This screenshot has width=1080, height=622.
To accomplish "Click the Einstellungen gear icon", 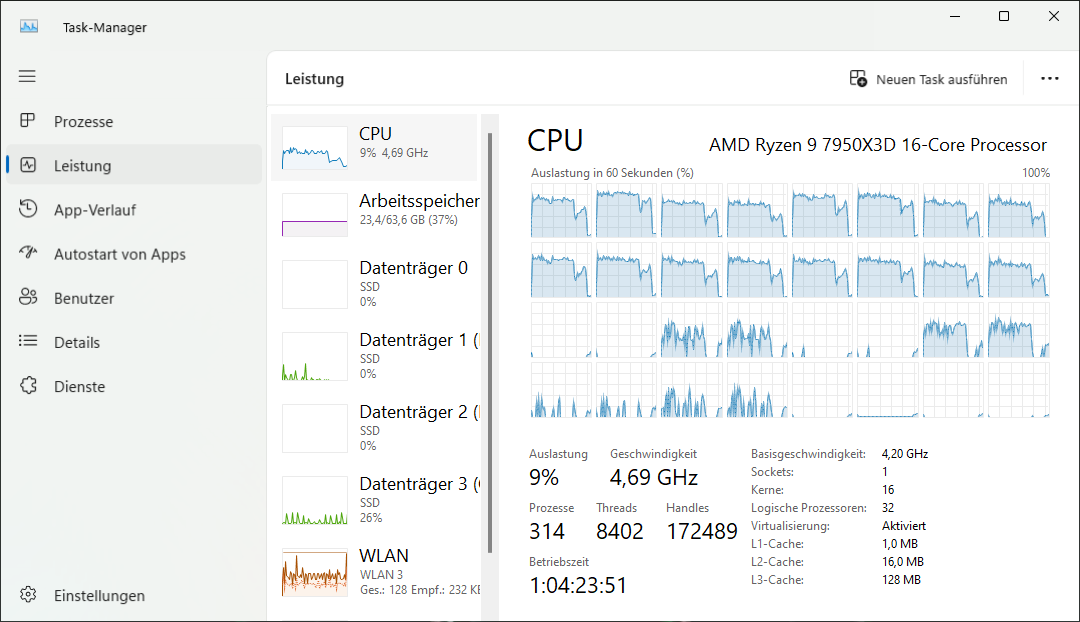I will (28, 594).
